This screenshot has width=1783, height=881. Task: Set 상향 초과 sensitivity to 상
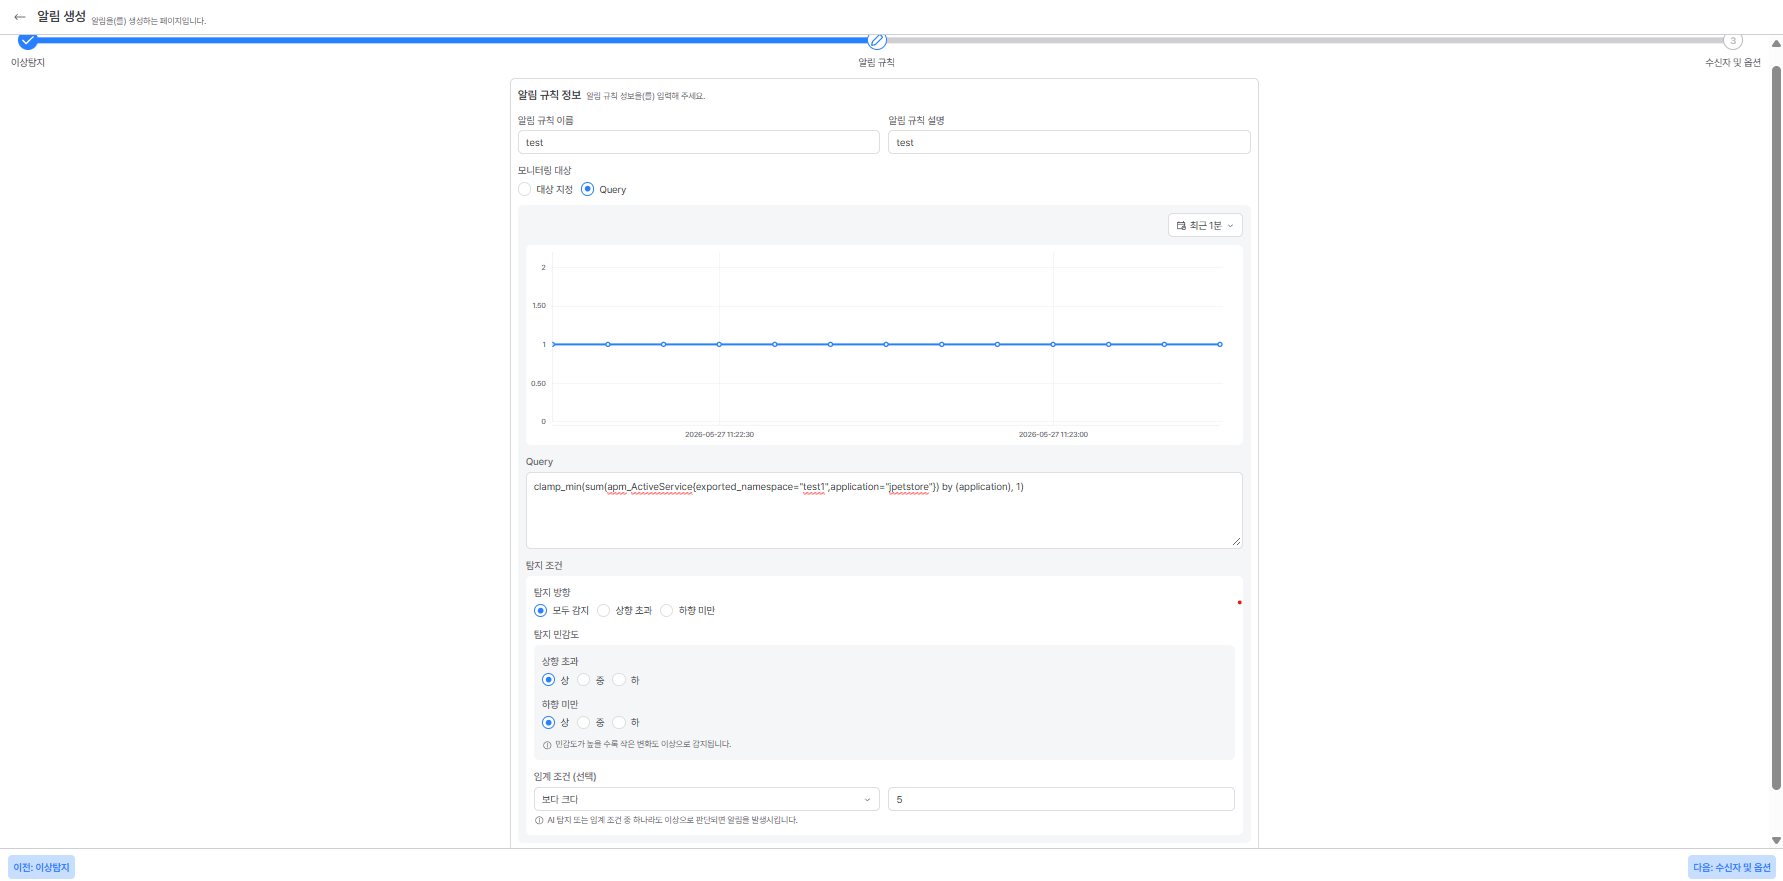coord(549,680)
